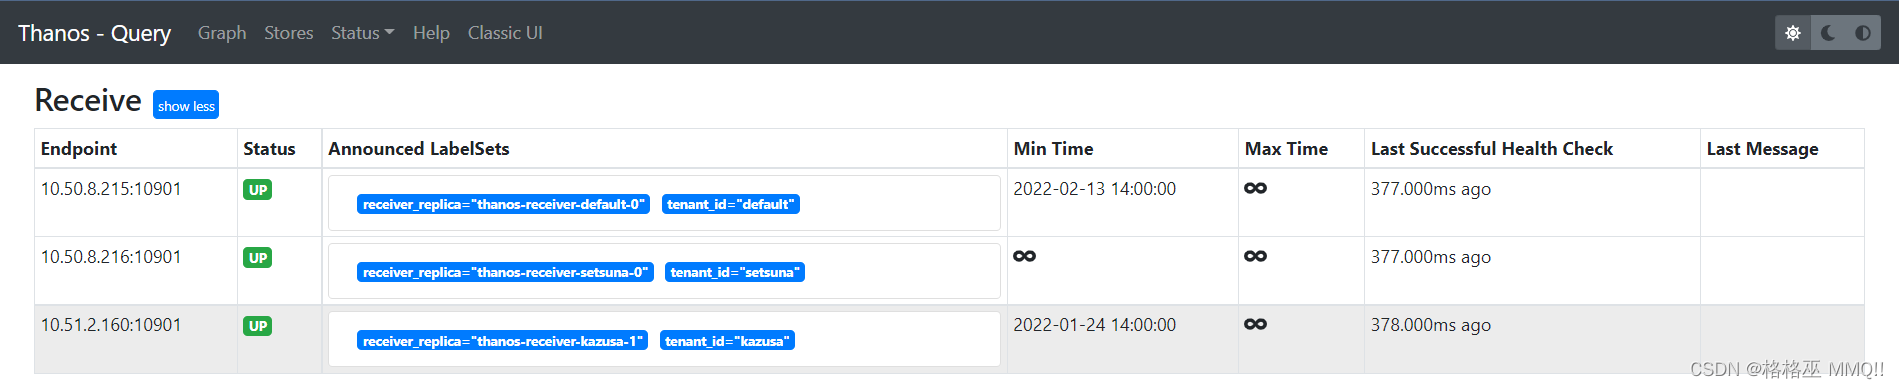This screenshot has width=1899, height=389.
Task: Select the receiver_replica thanos-receiver-setsuna-0 label
Action: [505, 272]
